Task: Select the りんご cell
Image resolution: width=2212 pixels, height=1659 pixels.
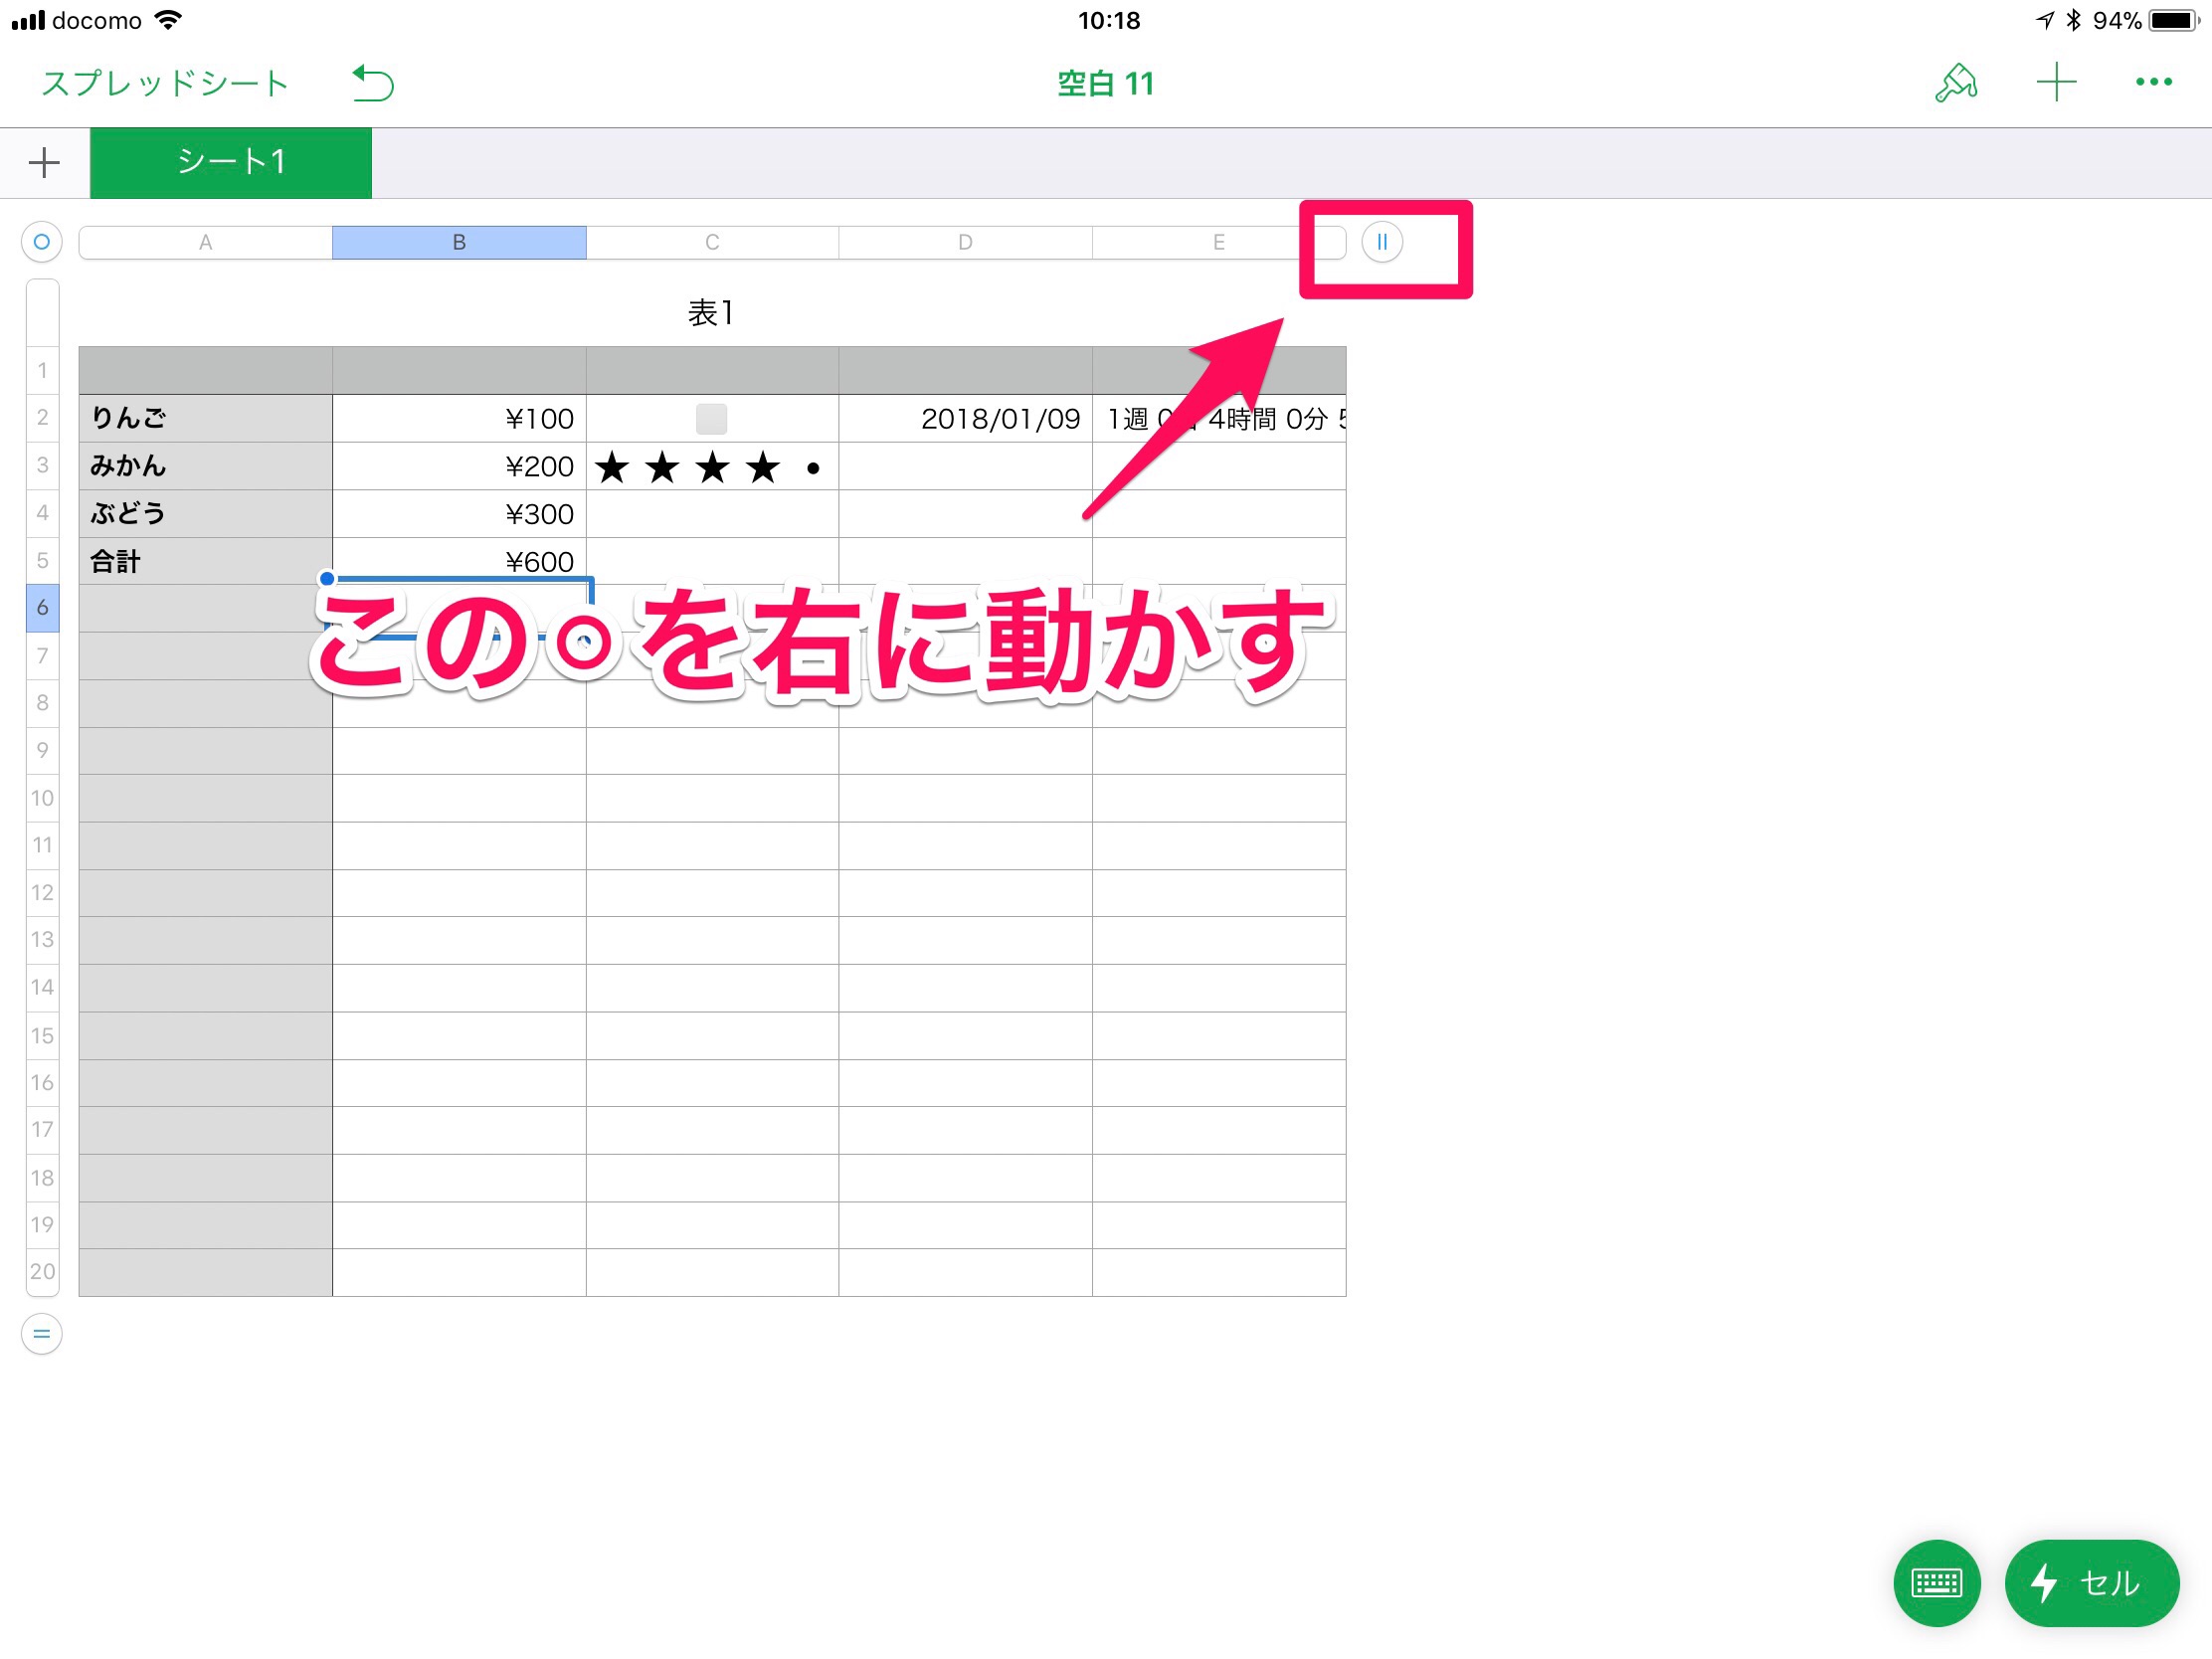Action: coord(205,418)
